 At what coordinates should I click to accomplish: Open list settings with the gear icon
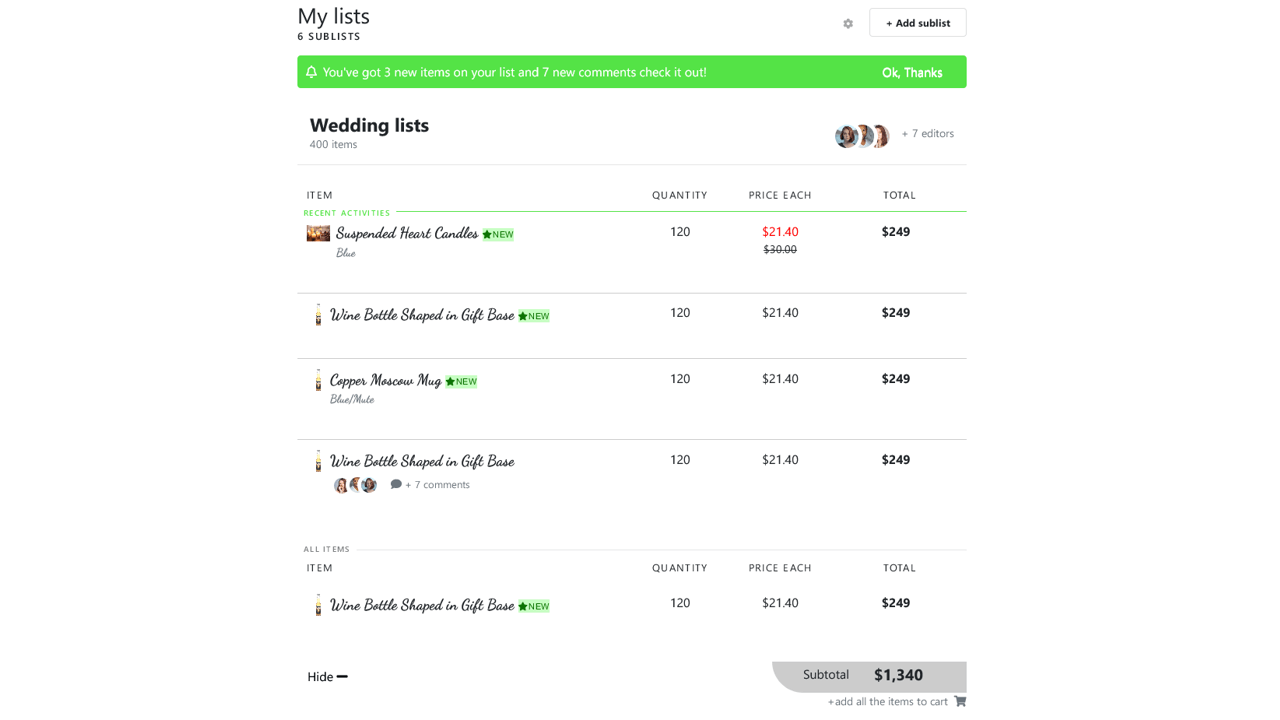(847, 23)
